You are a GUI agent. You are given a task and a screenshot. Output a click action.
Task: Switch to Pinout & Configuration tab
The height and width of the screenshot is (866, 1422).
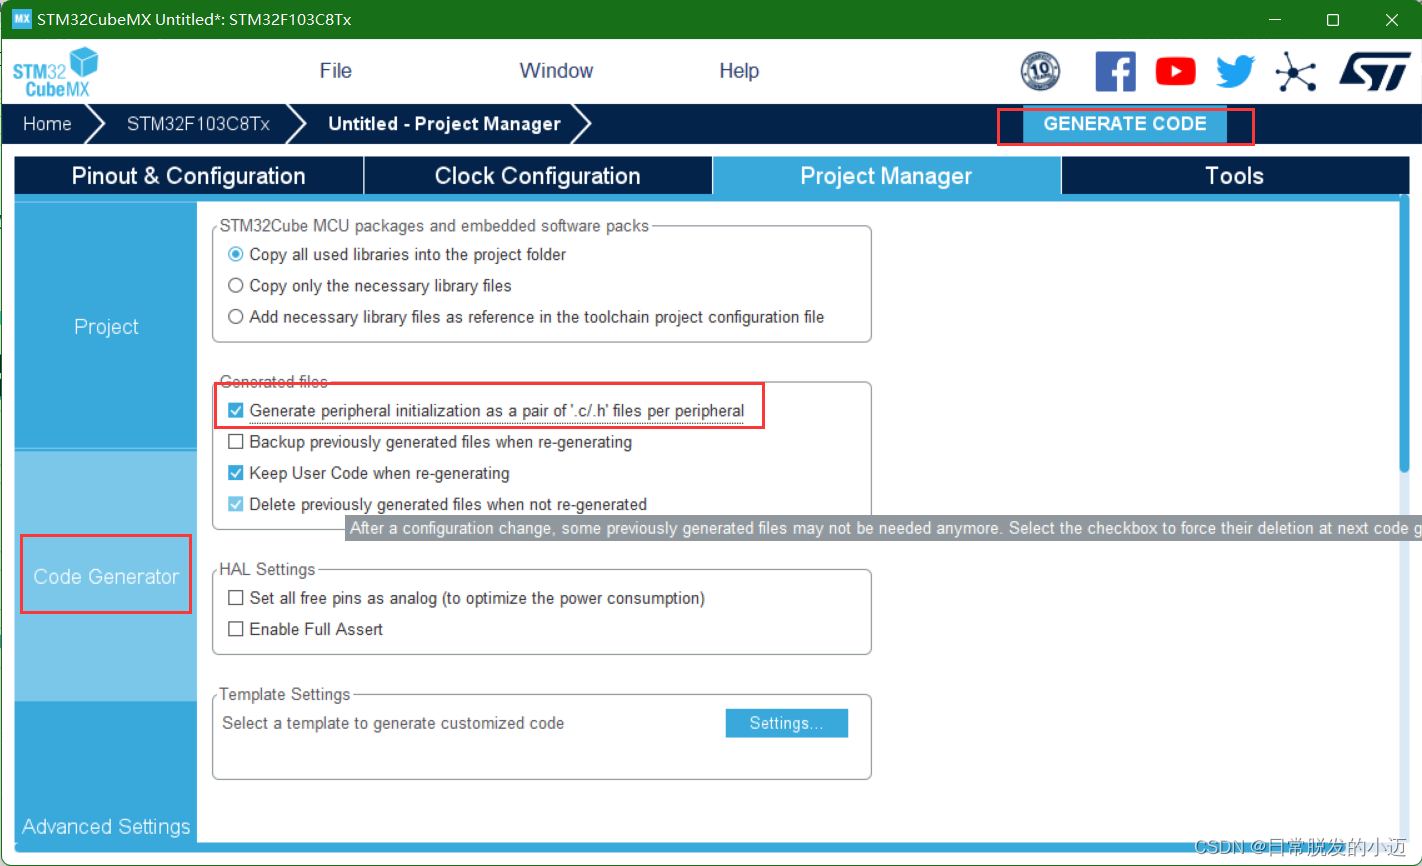click(189, 176)
